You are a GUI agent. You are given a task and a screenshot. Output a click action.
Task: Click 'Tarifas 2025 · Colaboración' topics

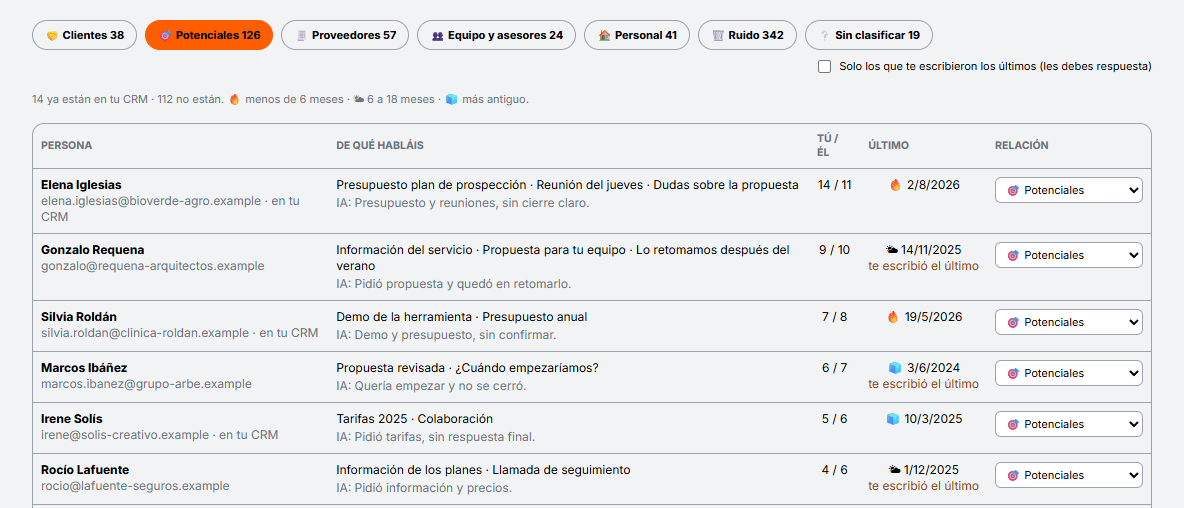(x=415, y=419)
